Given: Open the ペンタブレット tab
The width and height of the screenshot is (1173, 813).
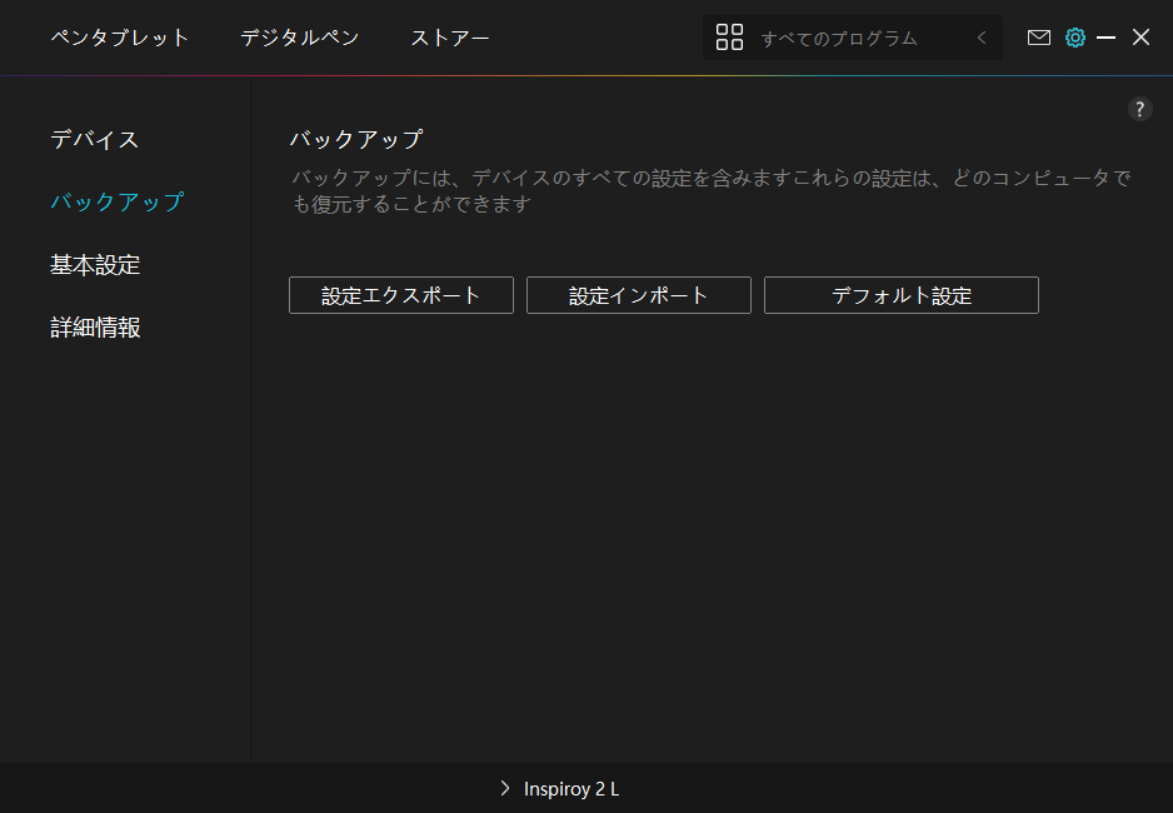Looking at the screenshot, I should point(120,38).
